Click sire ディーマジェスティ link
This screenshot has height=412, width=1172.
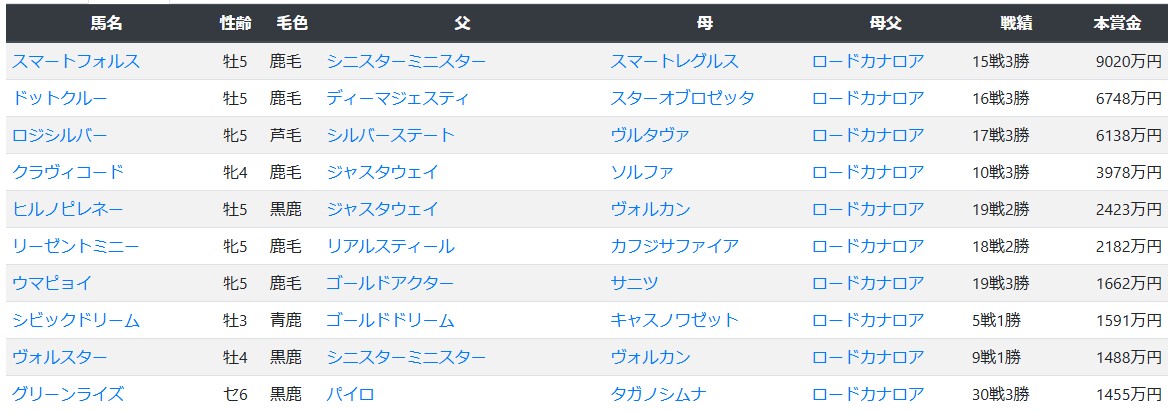(x=398, y=99)
